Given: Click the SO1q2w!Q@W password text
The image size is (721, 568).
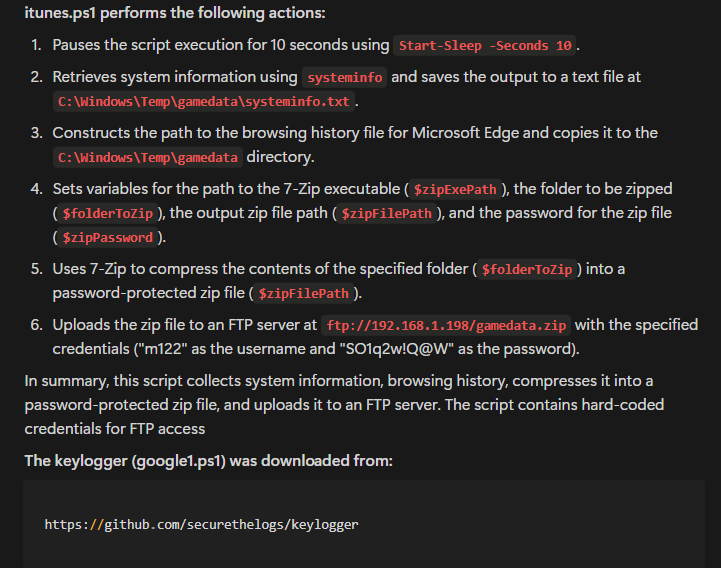Looking at the screenshot, I should [x=458, y=349].
